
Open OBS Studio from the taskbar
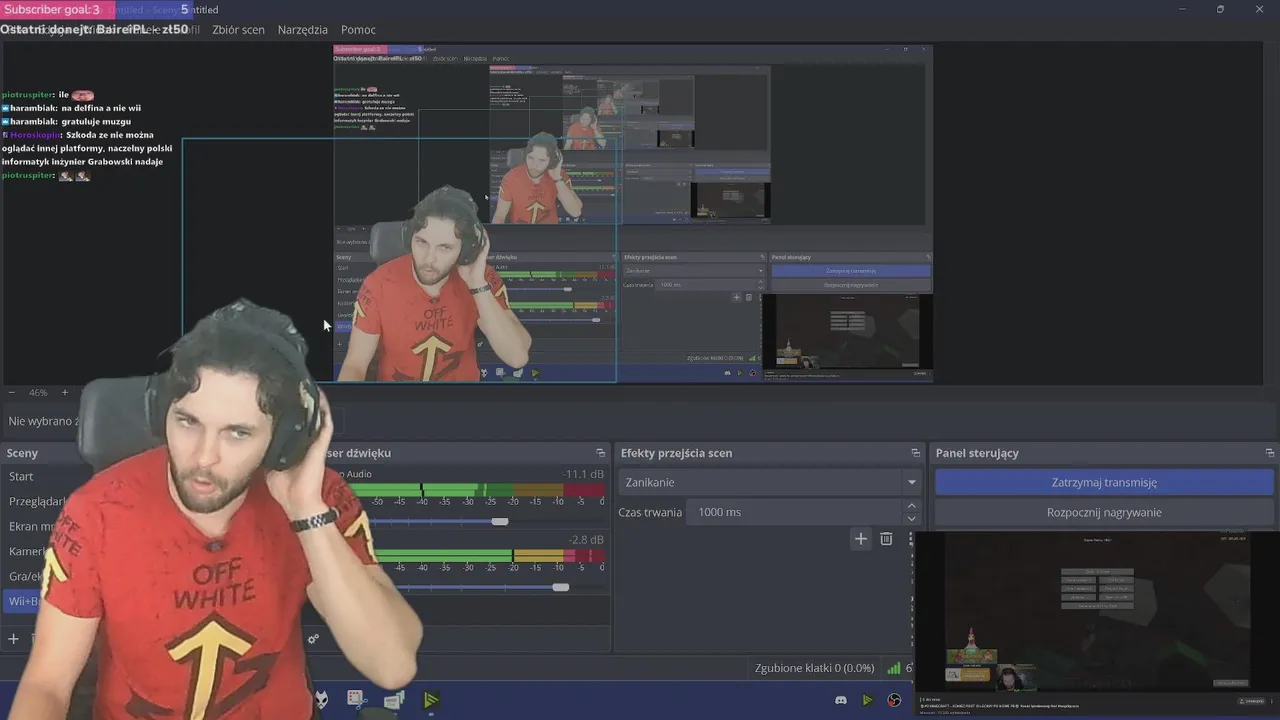[894, 700]
